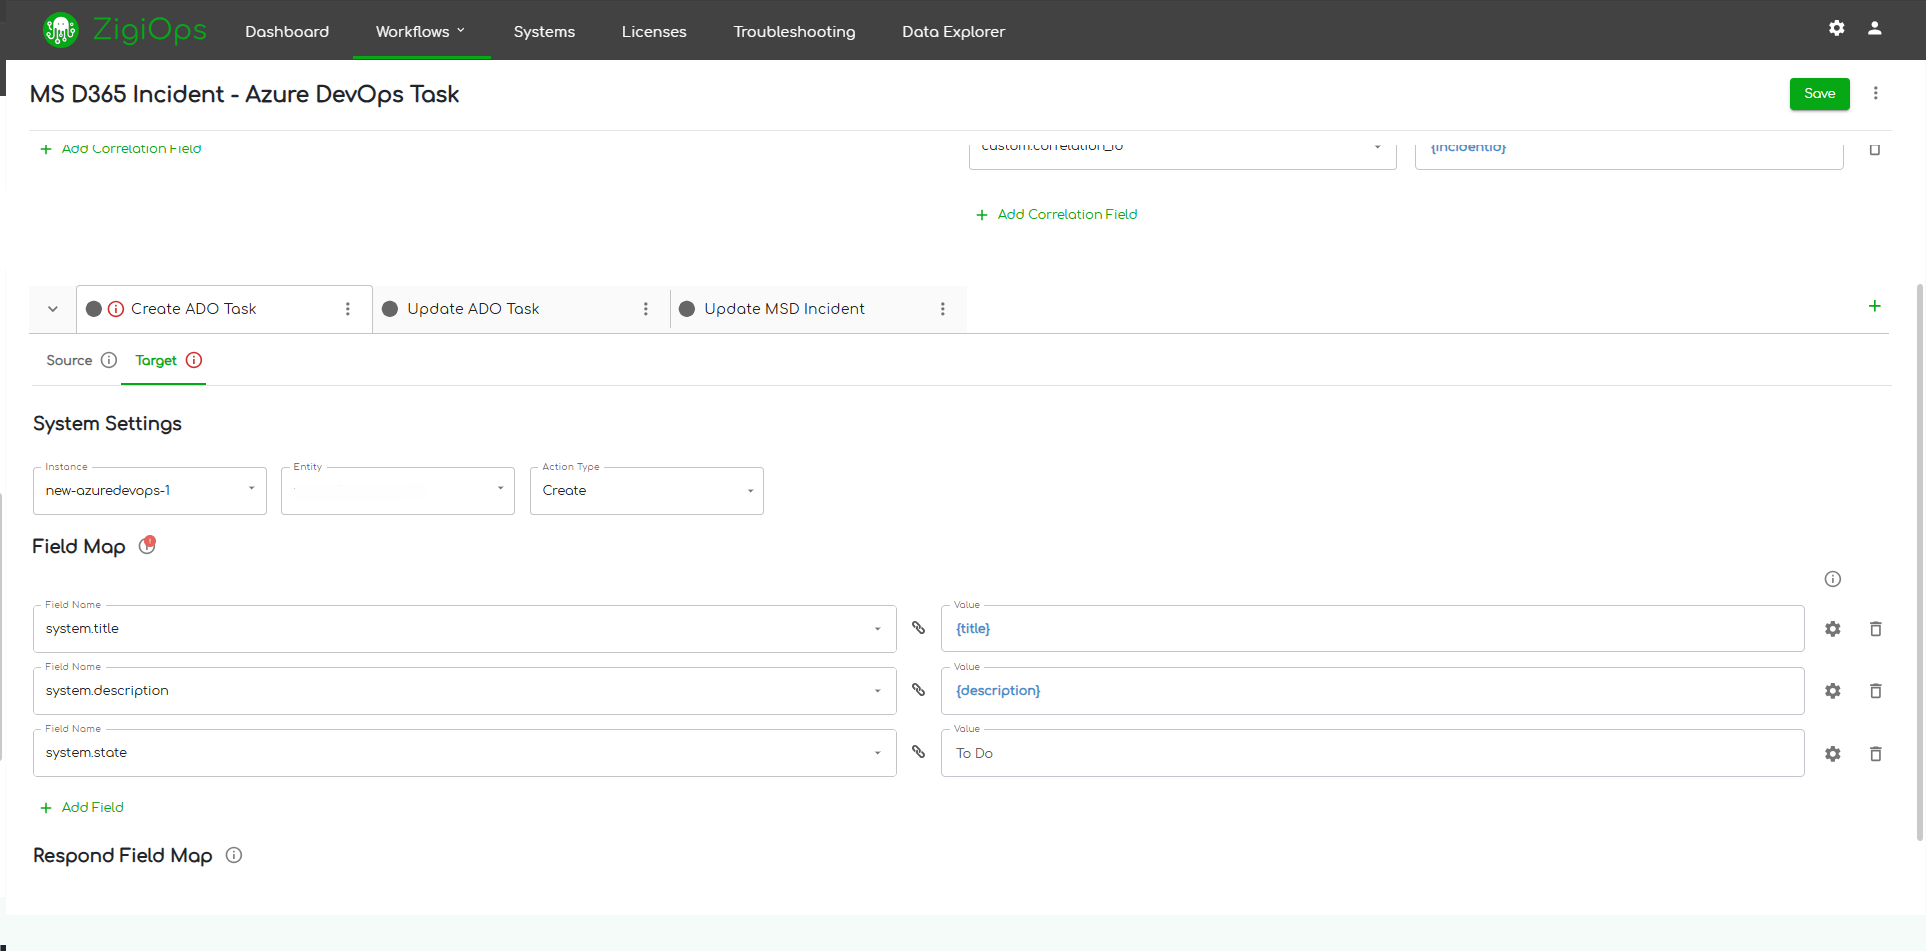Edit the {description} value field
Screen dimensions: 1926x951
[1372, 691]
